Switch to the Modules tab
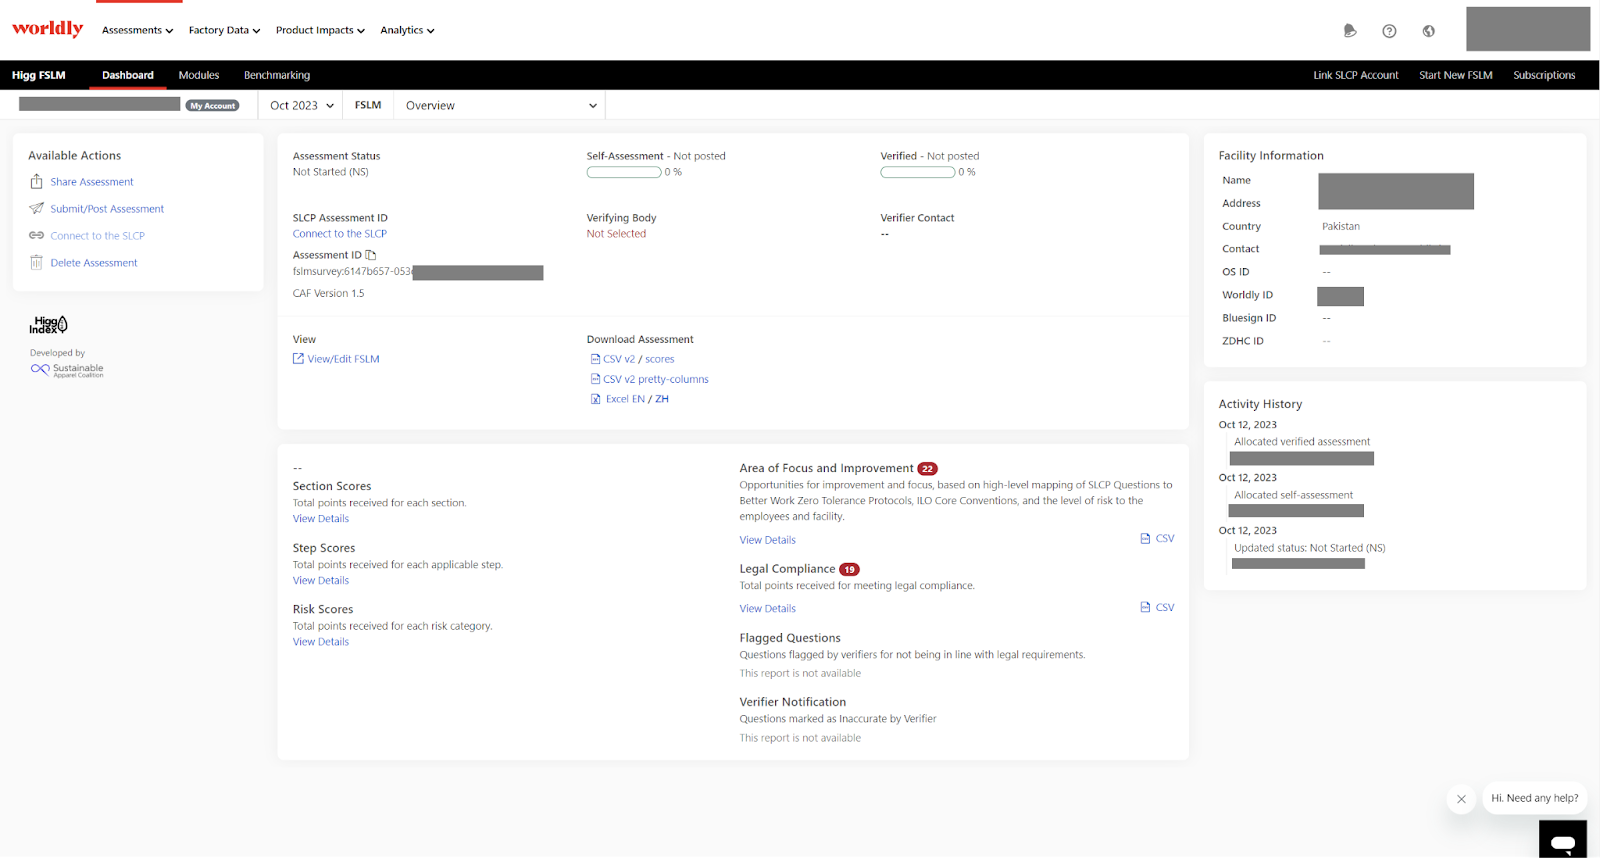Screen dimensions: 1600x858 coord(199,76)
